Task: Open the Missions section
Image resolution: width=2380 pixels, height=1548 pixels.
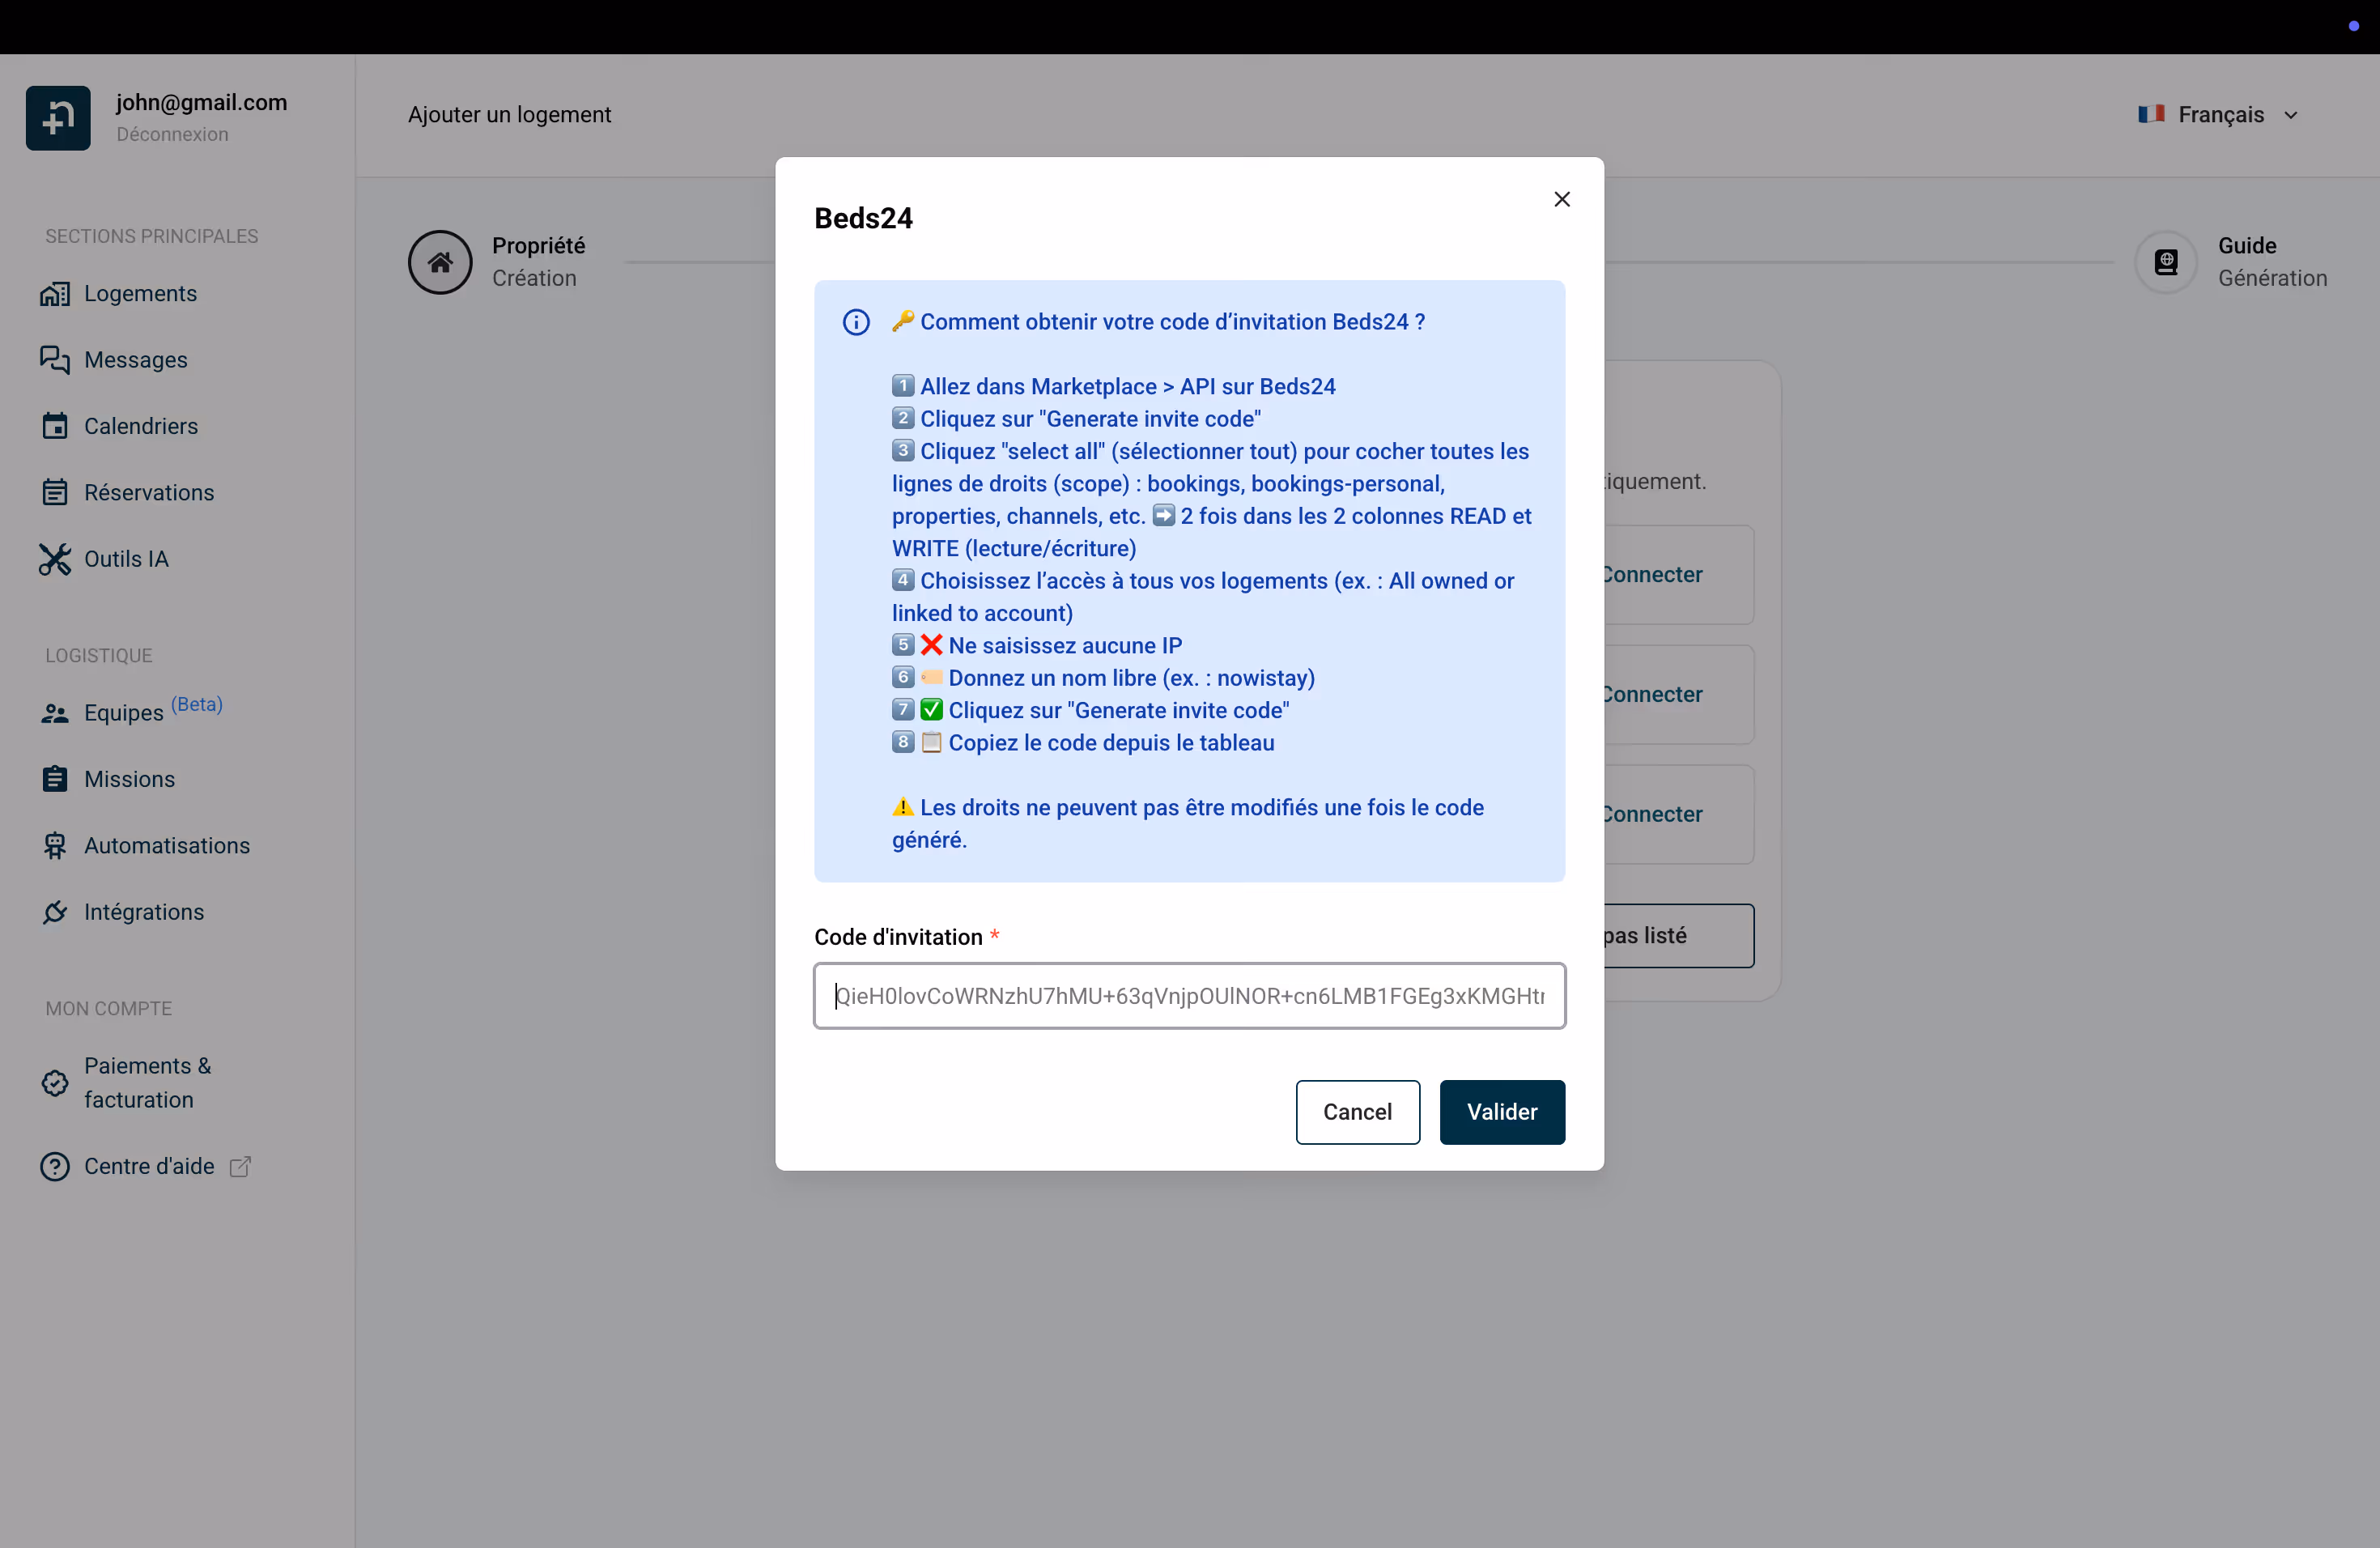Action: click(129, 779)
